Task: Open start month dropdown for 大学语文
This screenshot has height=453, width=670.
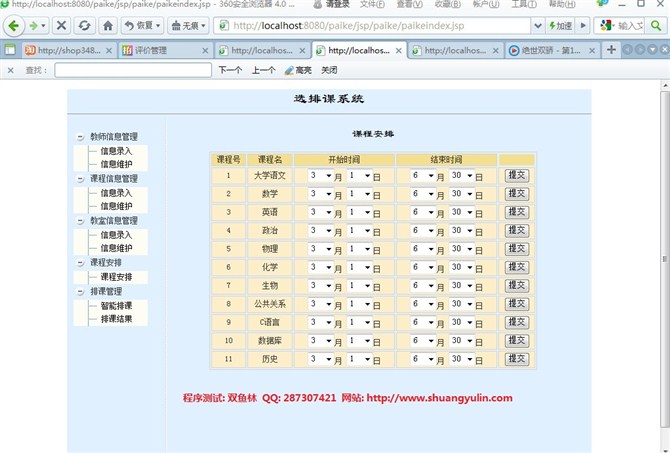Action: pos(320,176)
